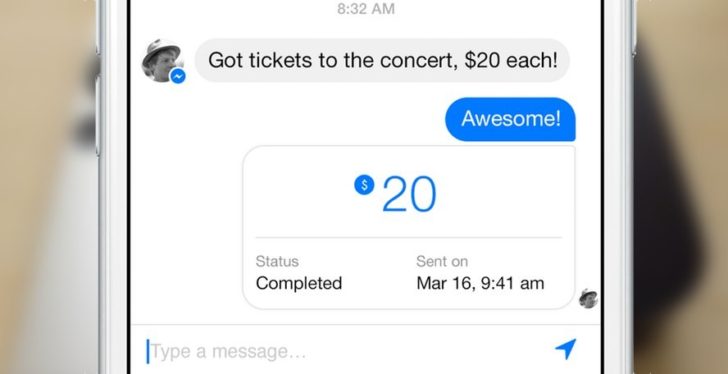Click the Messenger badge on sender's avatar

click(x=178, y=76)
